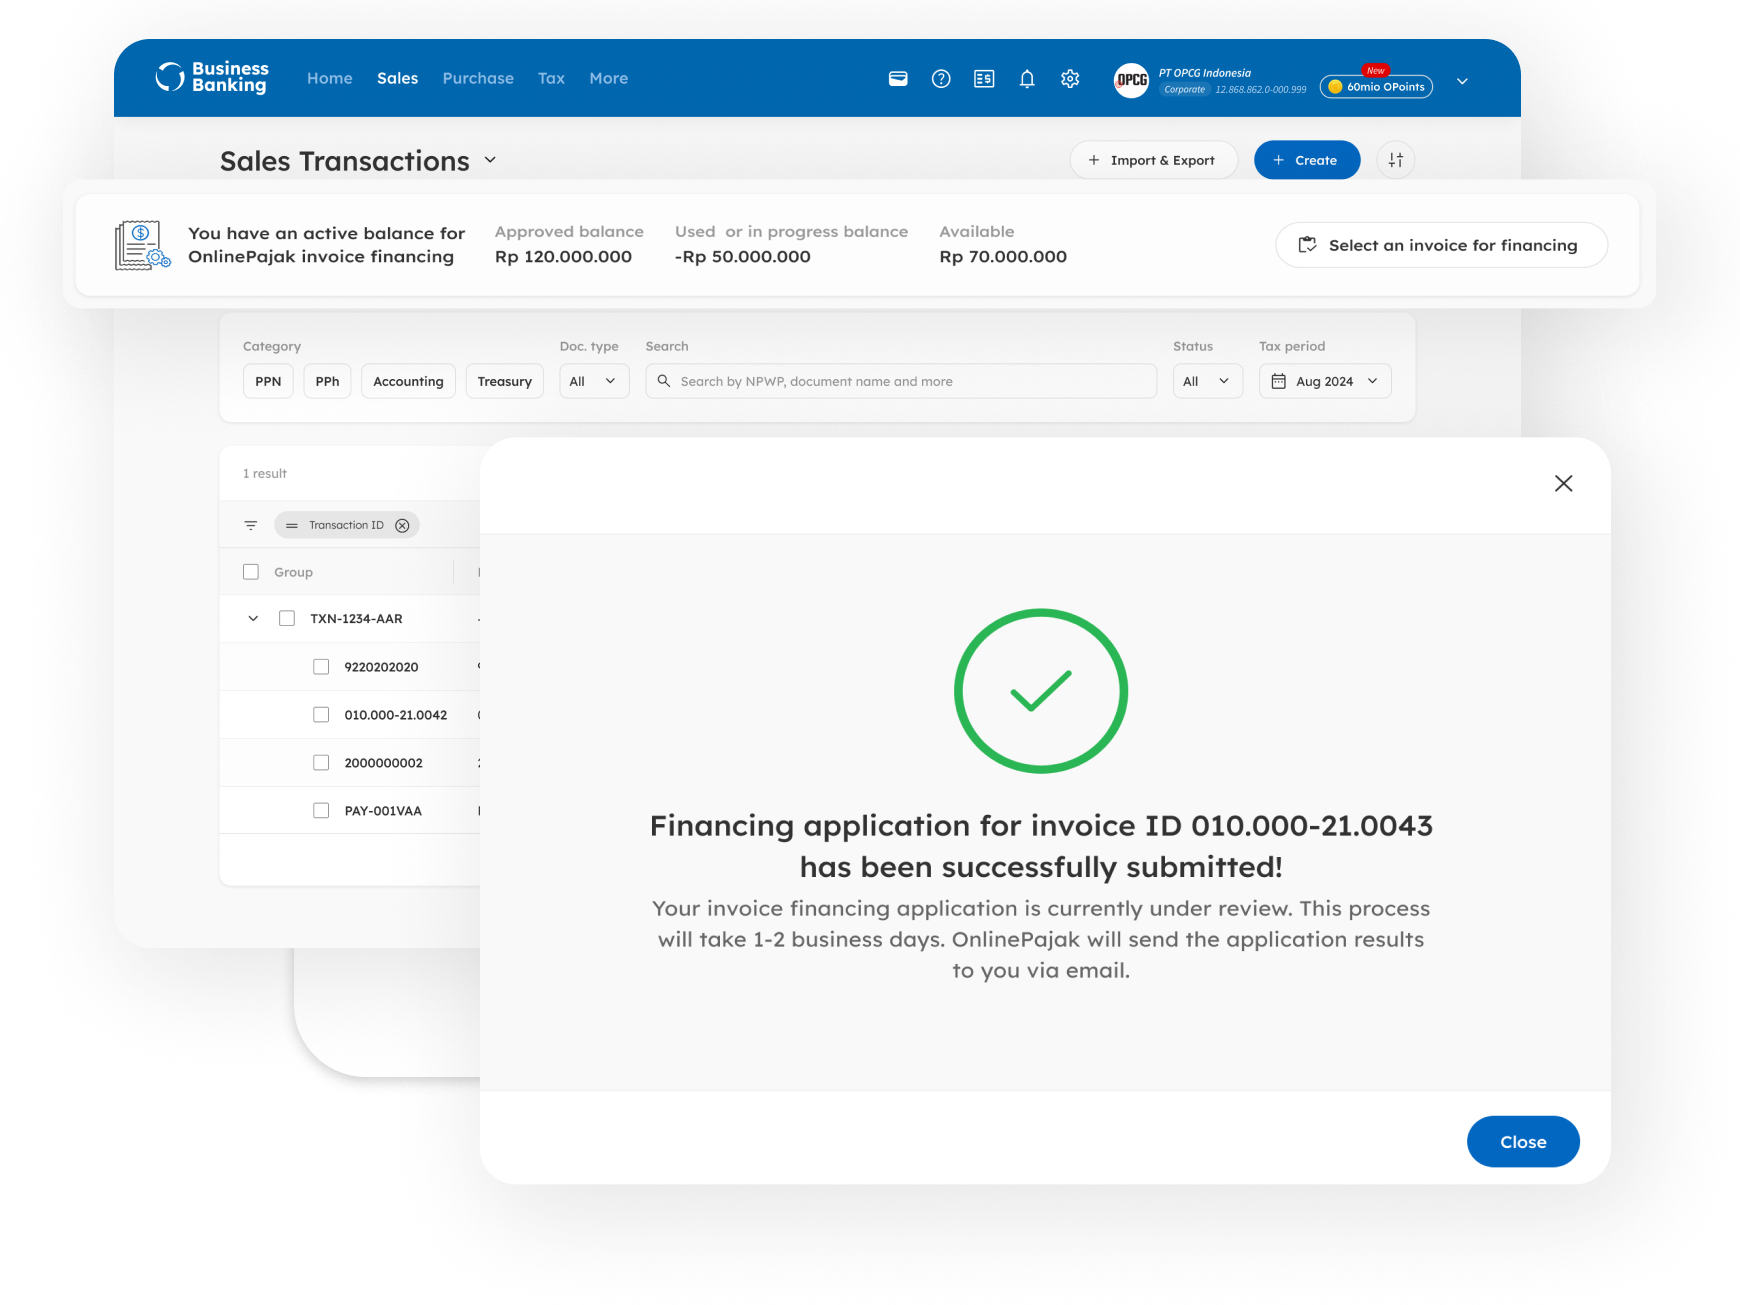
Task: Click the 9220202020 document text
Action: tap(381, 667)
